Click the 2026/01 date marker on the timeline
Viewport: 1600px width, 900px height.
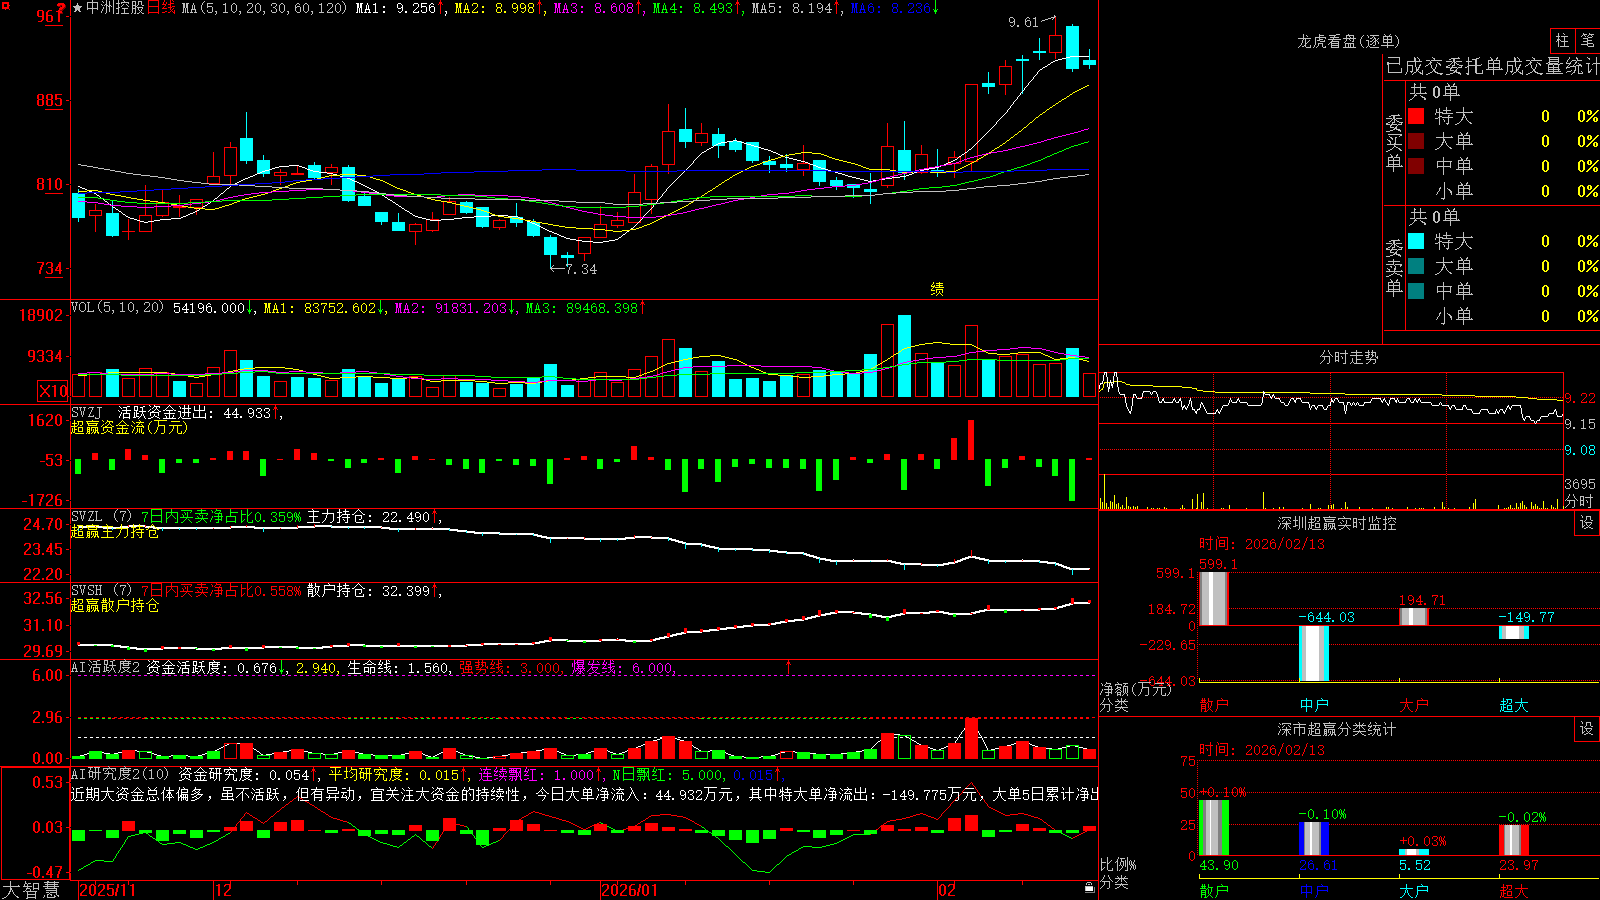tap(630, 890)
